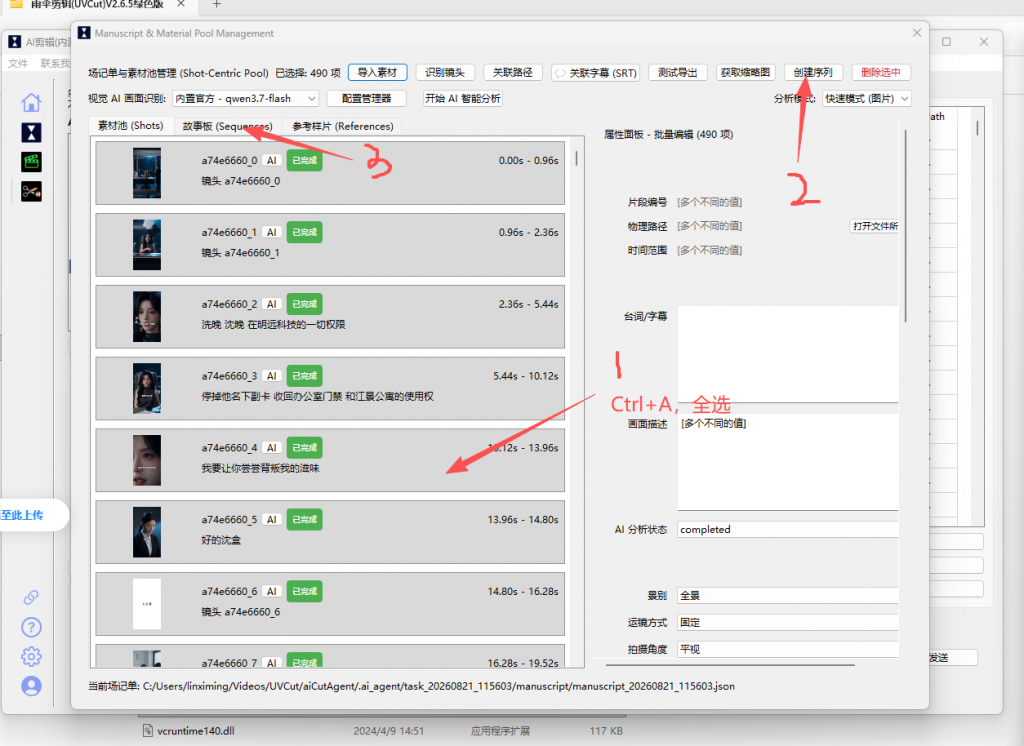The height and width of the screenshot is (746, 1024).
Task: Expand the 分析模式 快速模式 dropdown
Action: tap(866, 99)
